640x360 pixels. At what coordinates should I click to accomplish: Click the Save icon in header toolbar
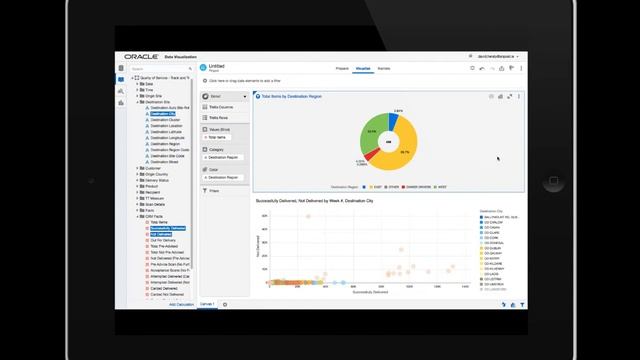coord(472,68)
